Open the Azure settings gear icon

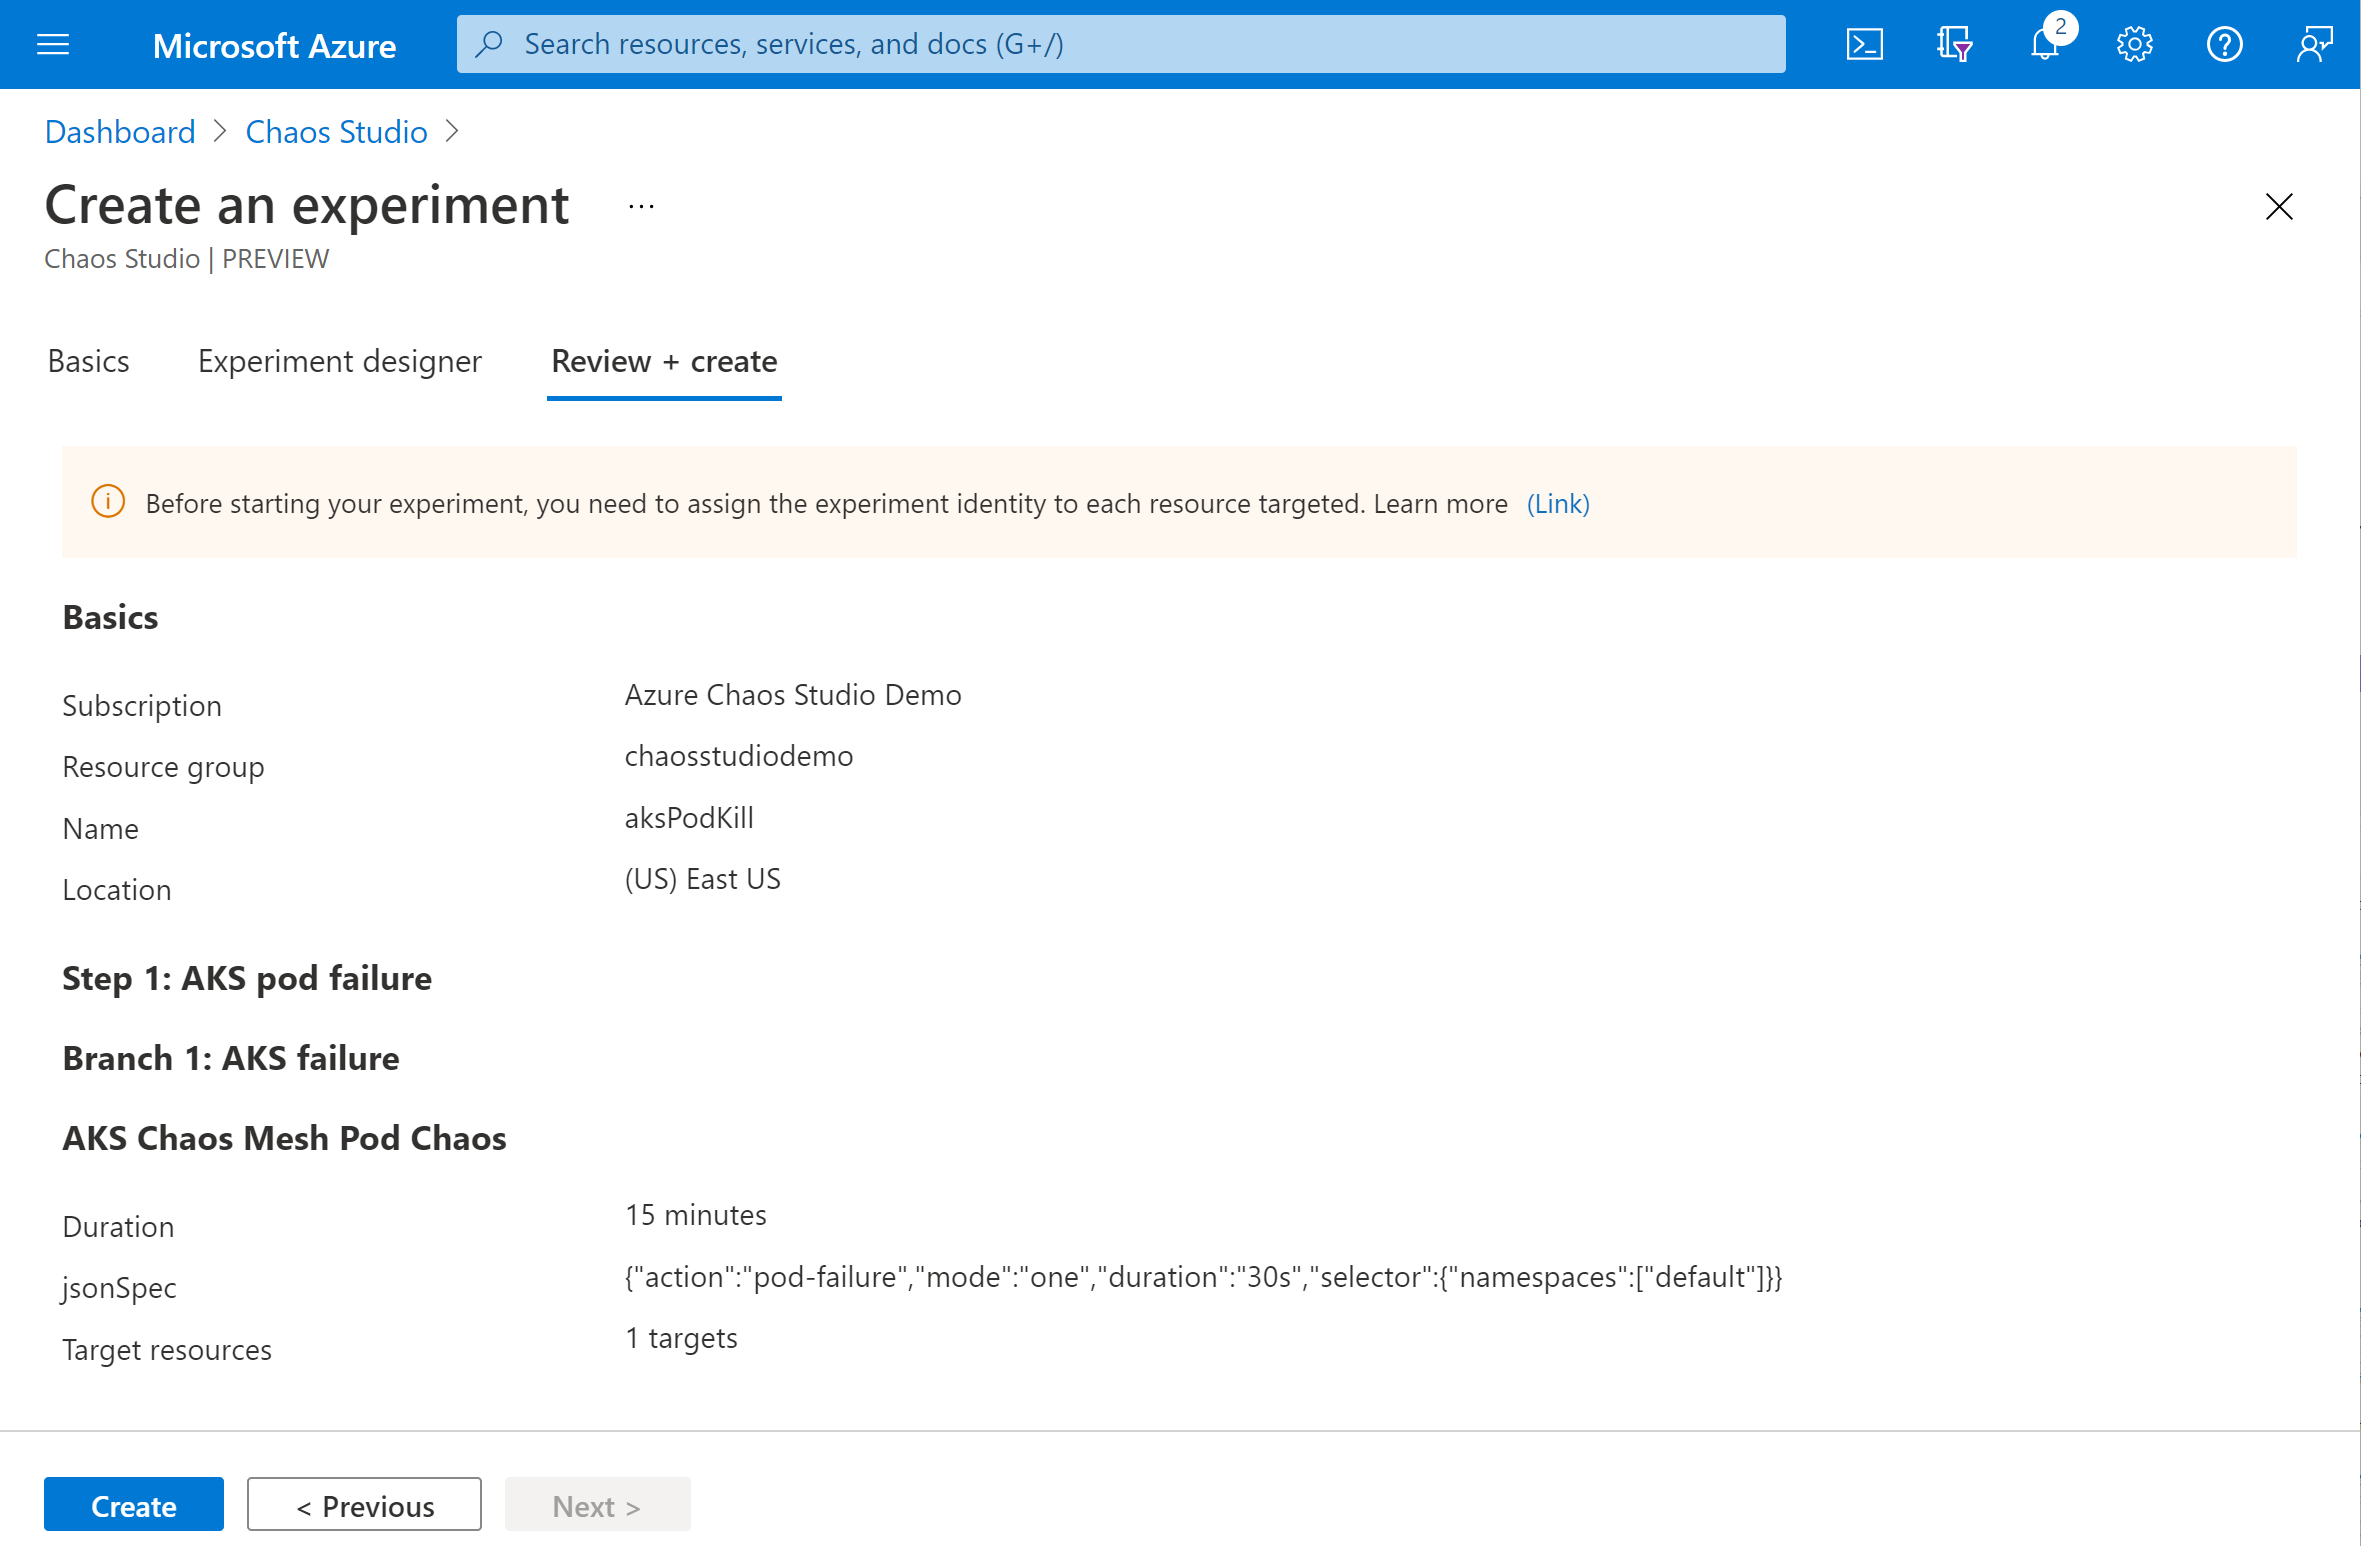pos(2135,43)
